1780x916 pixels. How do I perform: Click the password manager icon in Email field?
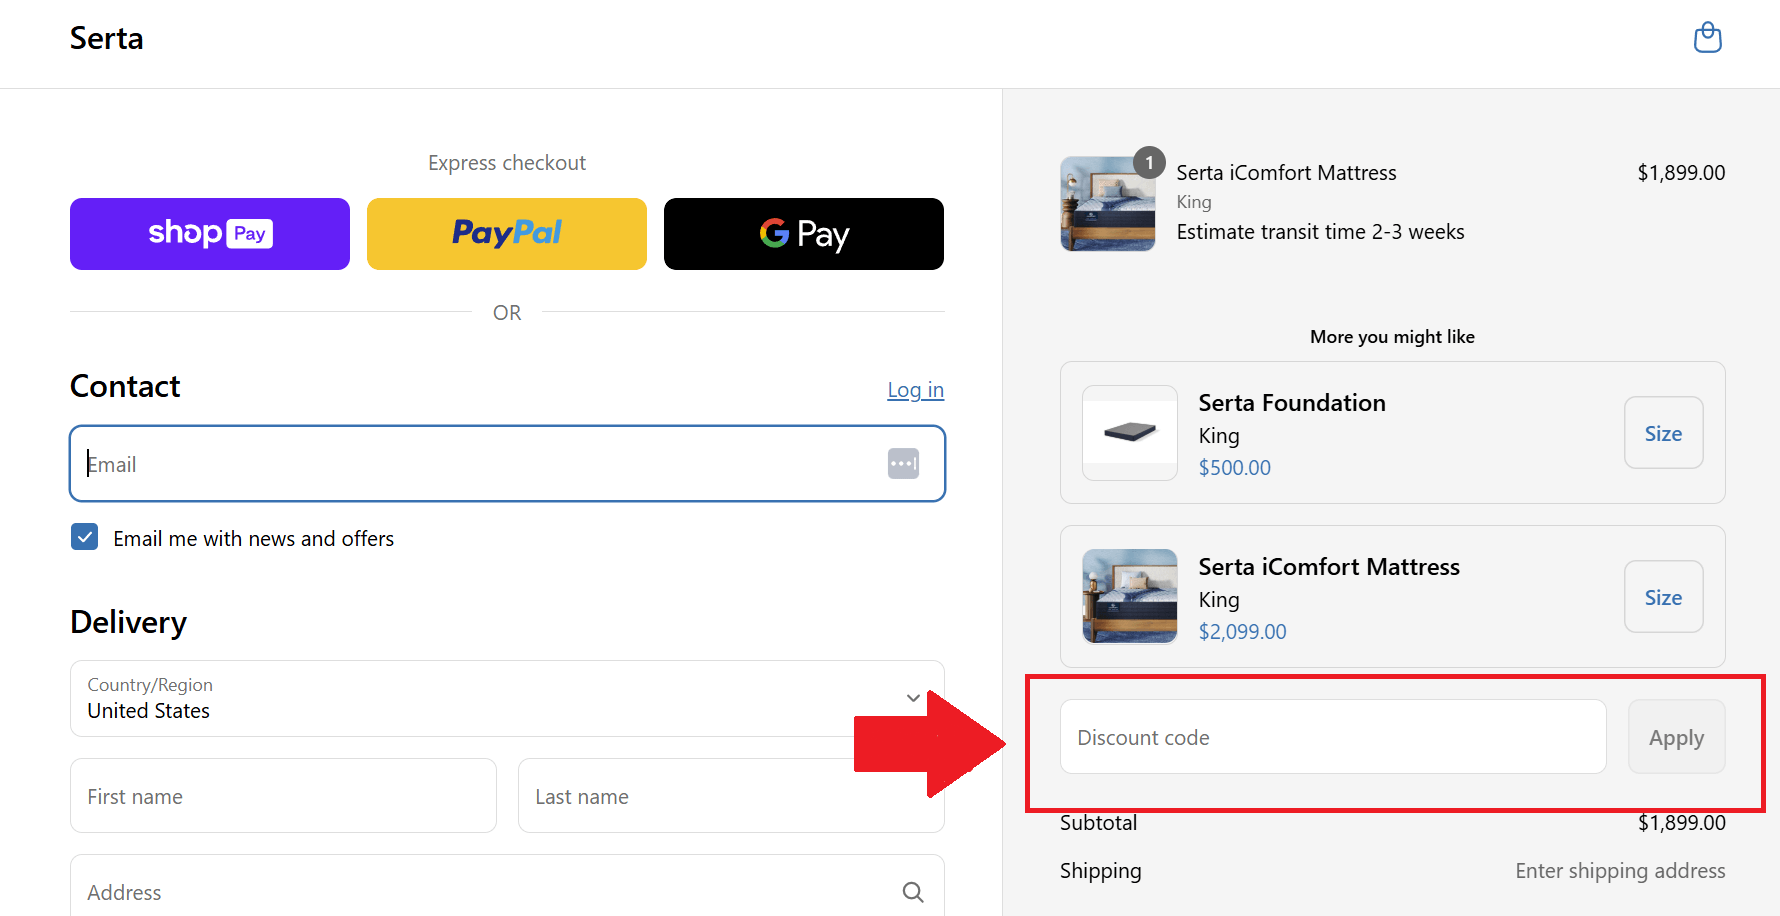click(x=903, y=464)
